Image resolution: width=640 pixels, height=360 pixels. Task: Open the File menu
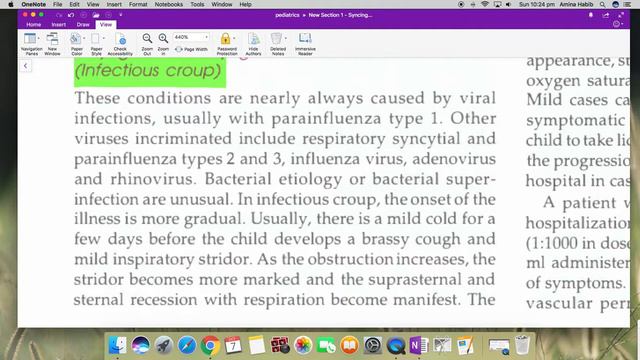58,4
